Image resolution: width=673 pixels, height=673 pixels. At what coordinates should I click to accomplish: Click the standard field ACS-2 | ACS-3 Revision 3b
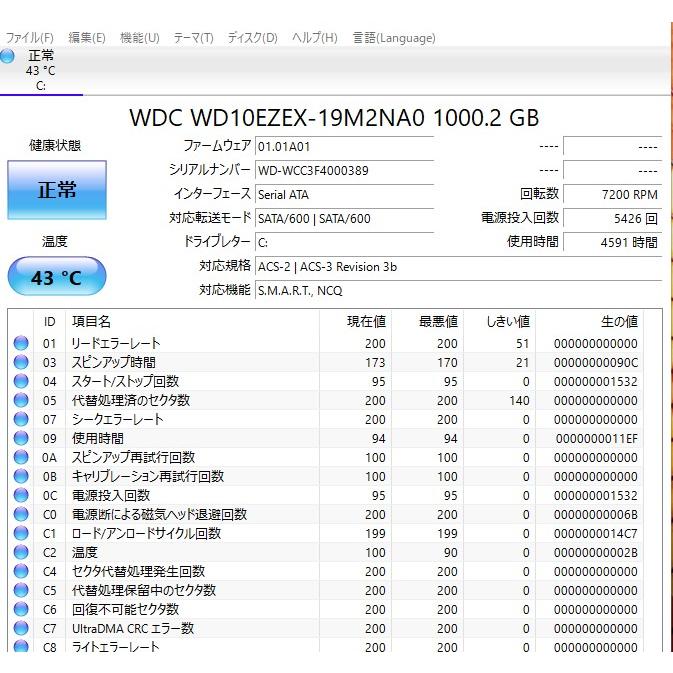coord(458,267)
